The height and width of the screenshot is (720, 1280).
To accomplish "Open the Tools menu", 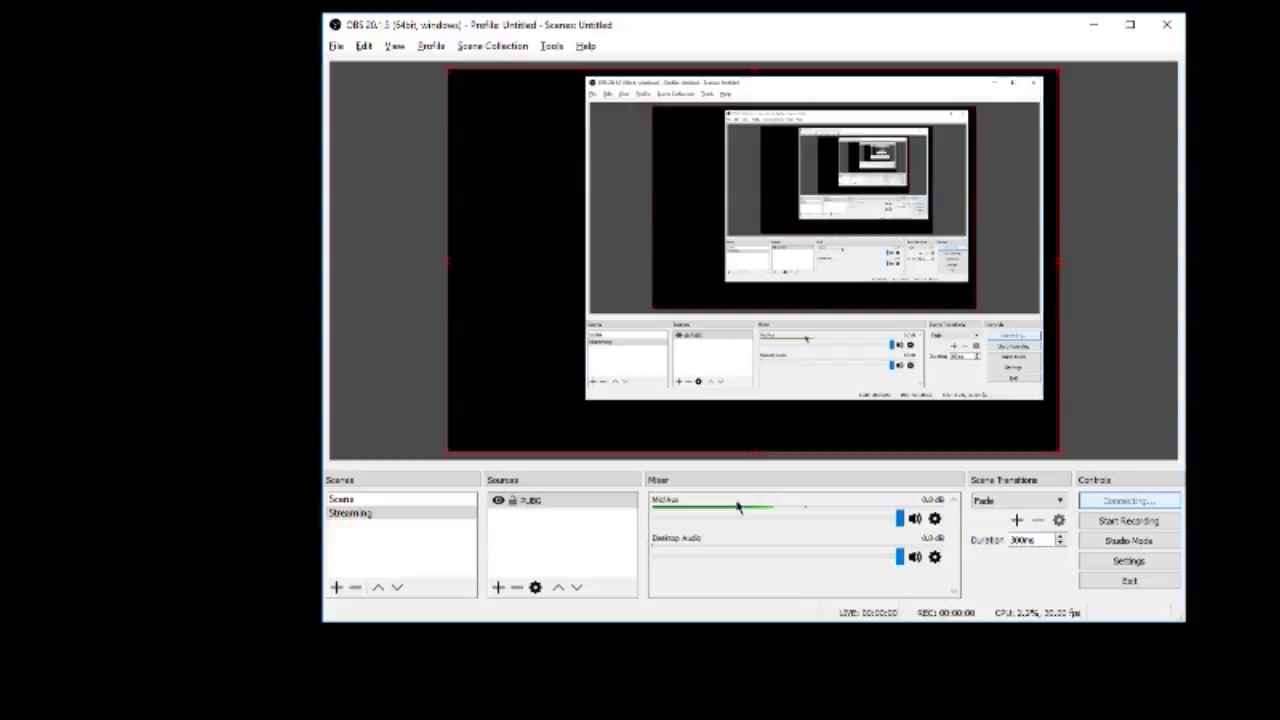I will point(552,46).
